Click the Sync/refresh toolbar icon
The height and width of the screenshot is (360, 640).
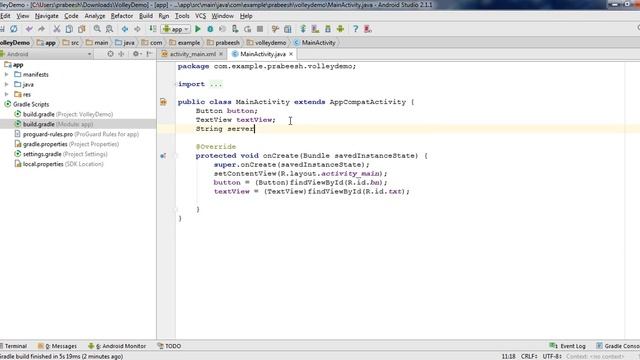coord(13,29)
